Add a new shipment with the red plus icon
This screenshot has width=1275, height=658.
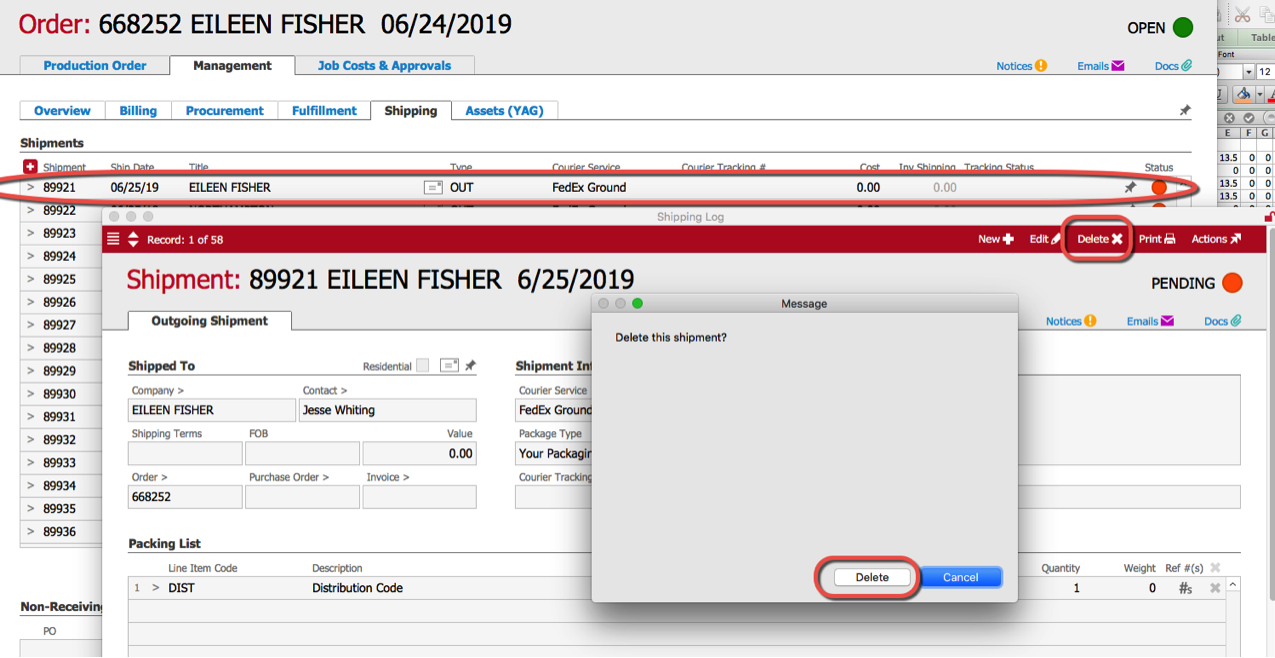[x=29, y=167]
